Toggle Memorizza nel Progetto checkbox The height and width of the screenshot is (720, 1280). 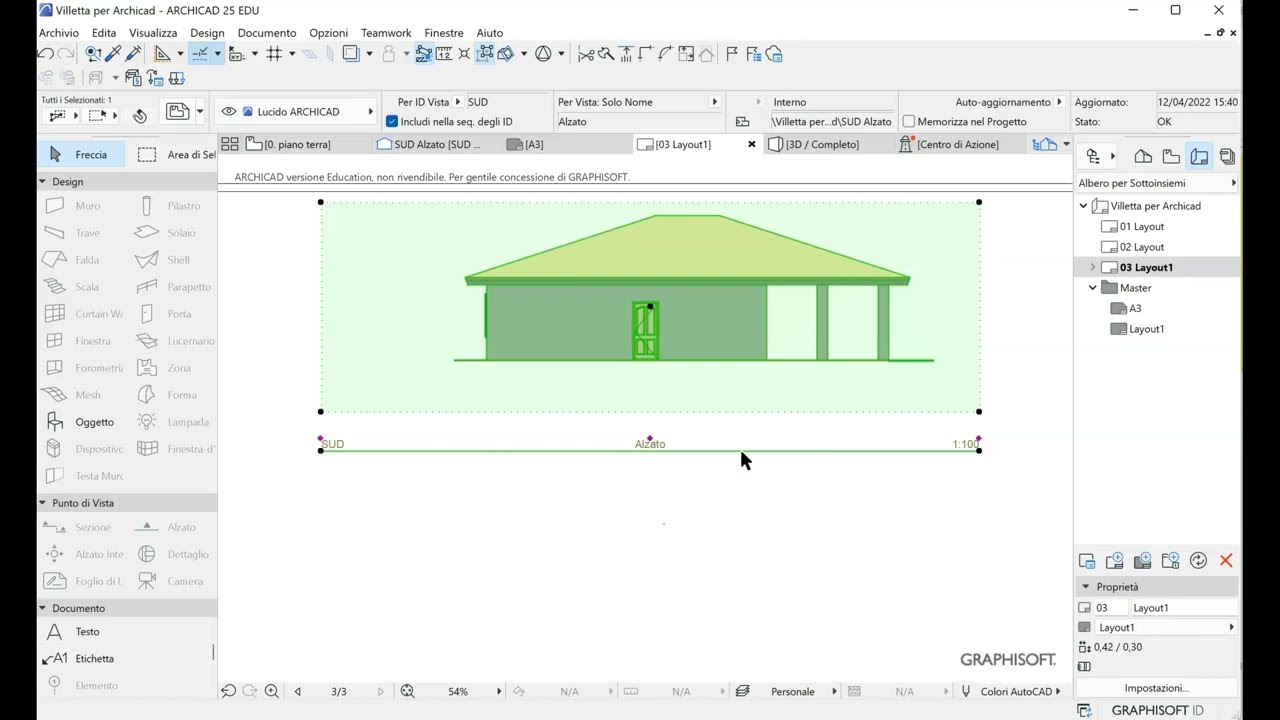pos(909,122)
